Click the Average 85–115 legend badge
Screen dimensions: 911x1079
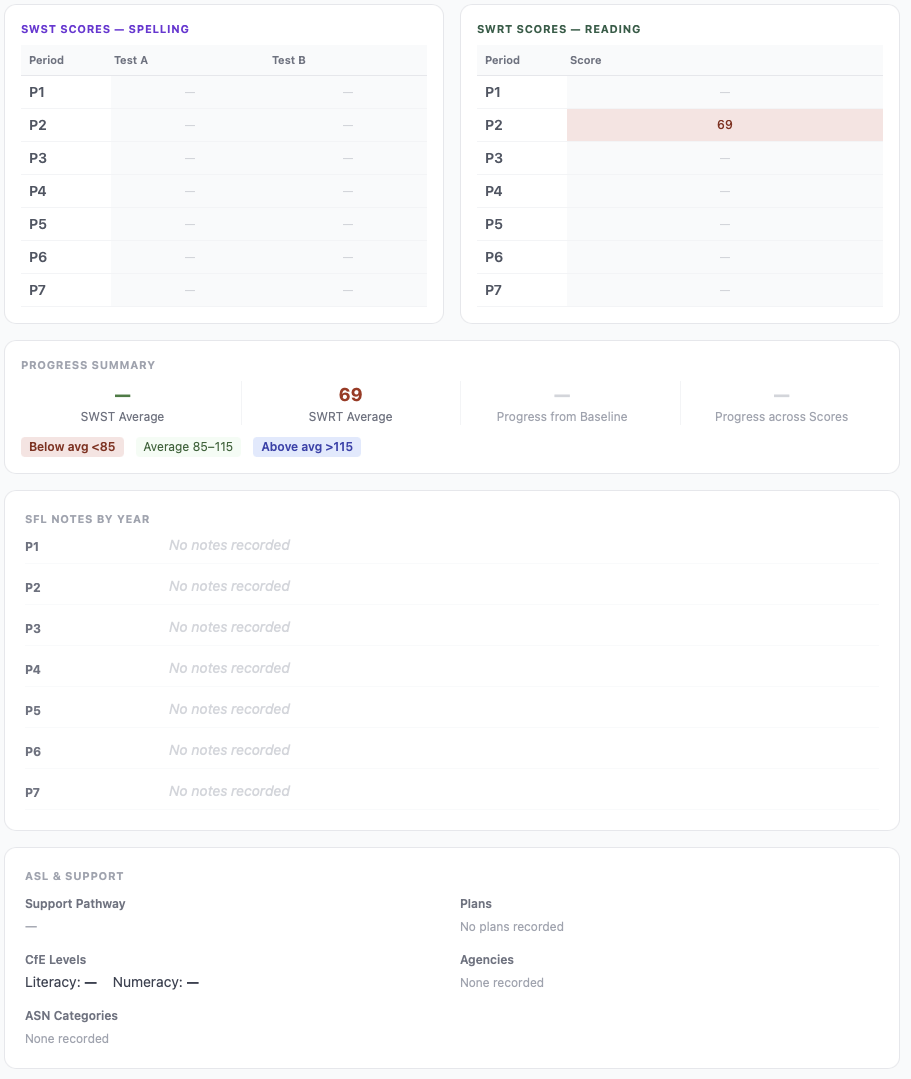click(x=188, y=447)
